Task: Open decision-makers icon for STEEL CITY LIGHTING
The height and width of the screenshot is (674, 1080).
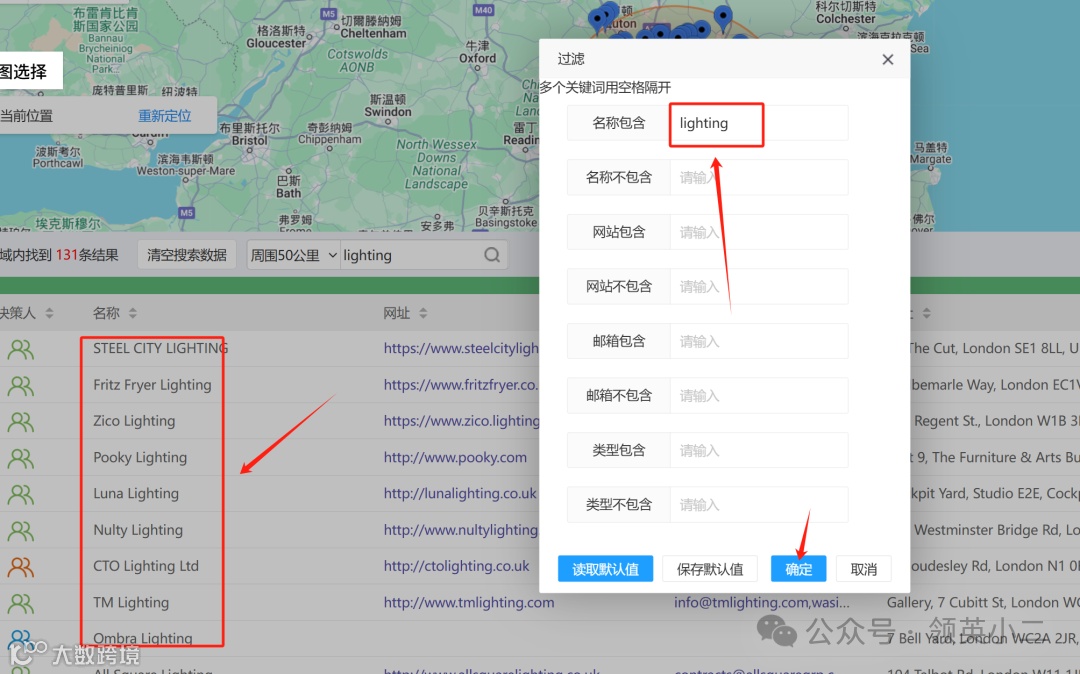Action: [21, 350]
